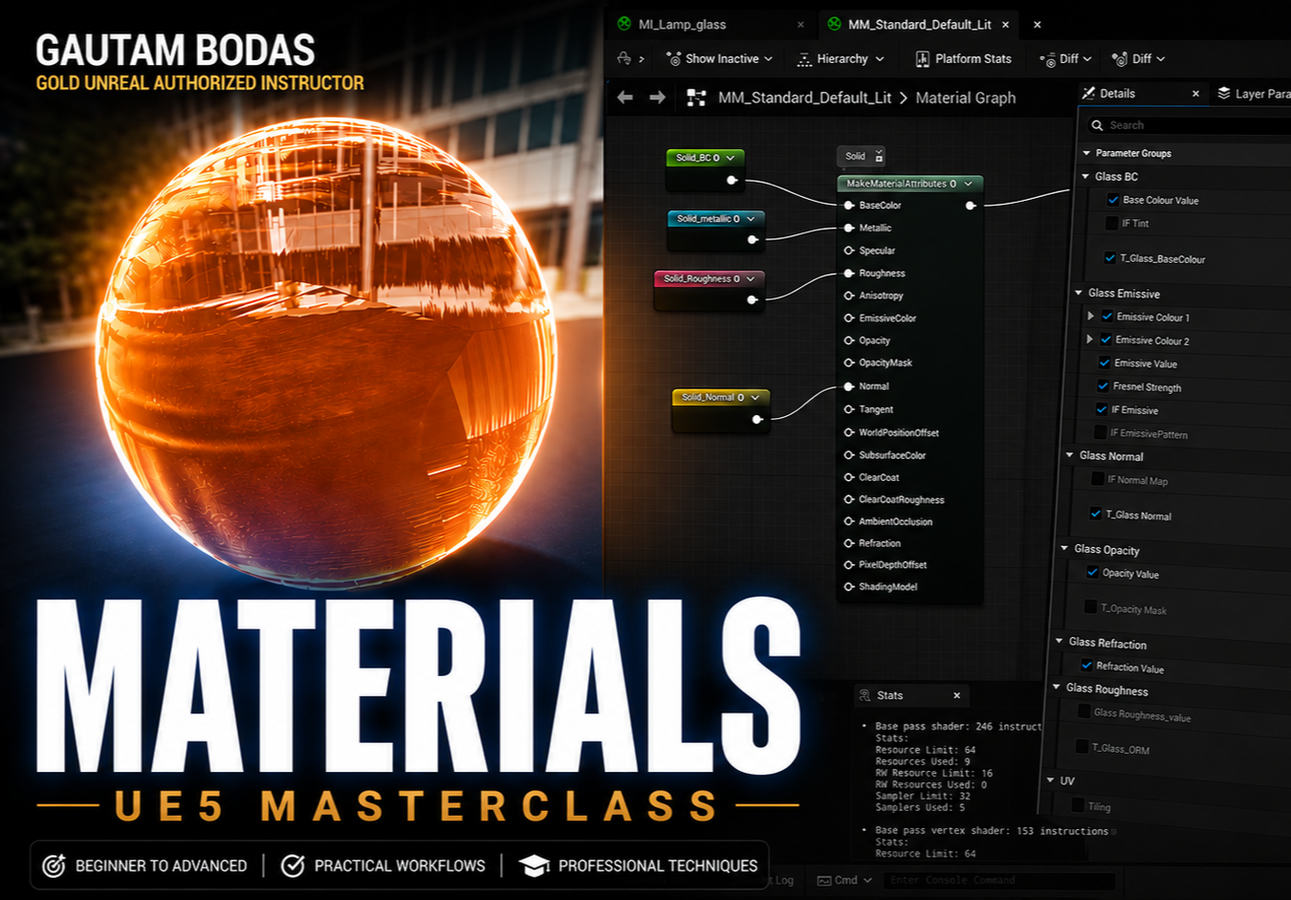The height and width of the screenshot is (900, 1291).
Task: Collapse the Glass Normal group
Action: click(1070, 455)
